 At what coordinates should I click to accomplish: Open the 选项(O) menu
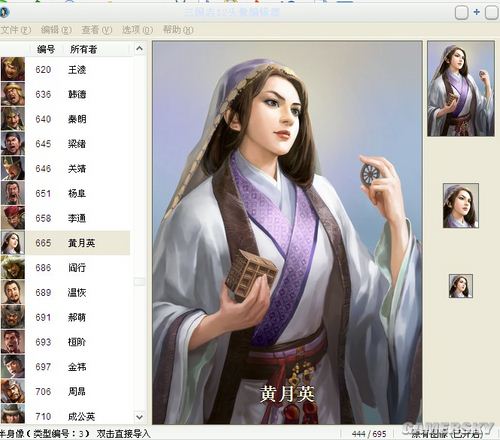137,30
